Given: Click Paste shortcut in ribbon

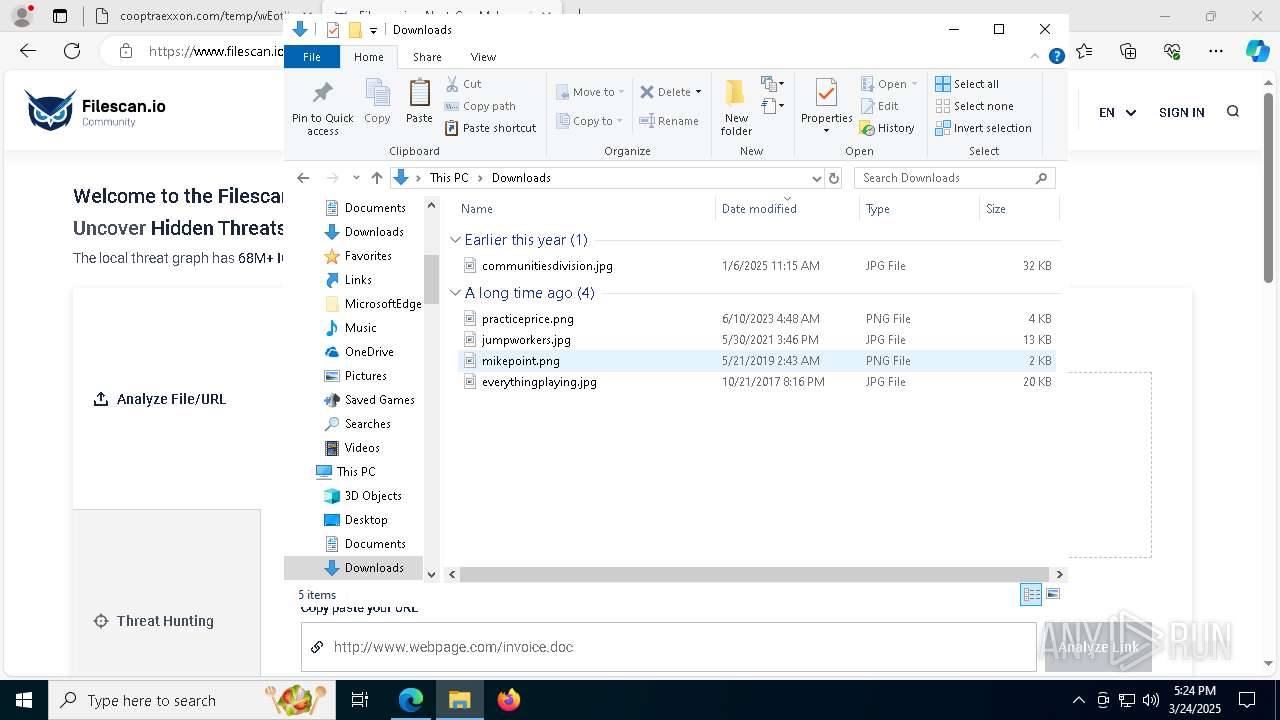Looking at the screenshot, I should pyautogui.click(x=490, y=128).
